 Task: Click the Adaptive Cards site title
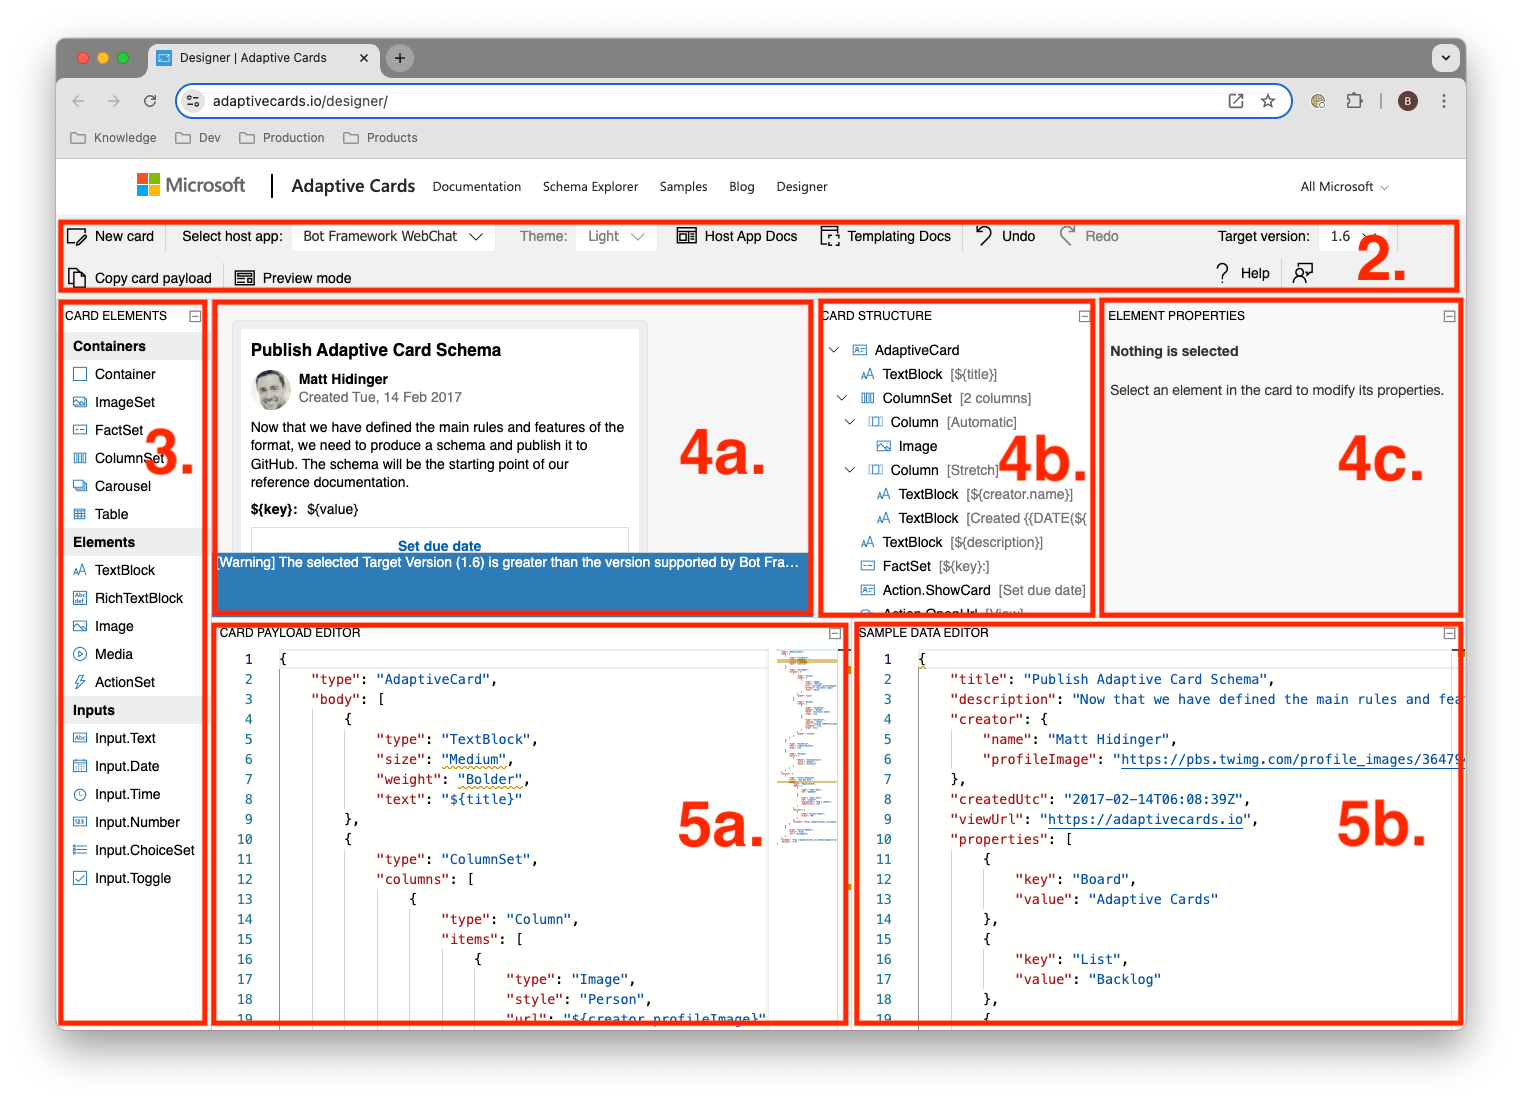coord(353,186)
